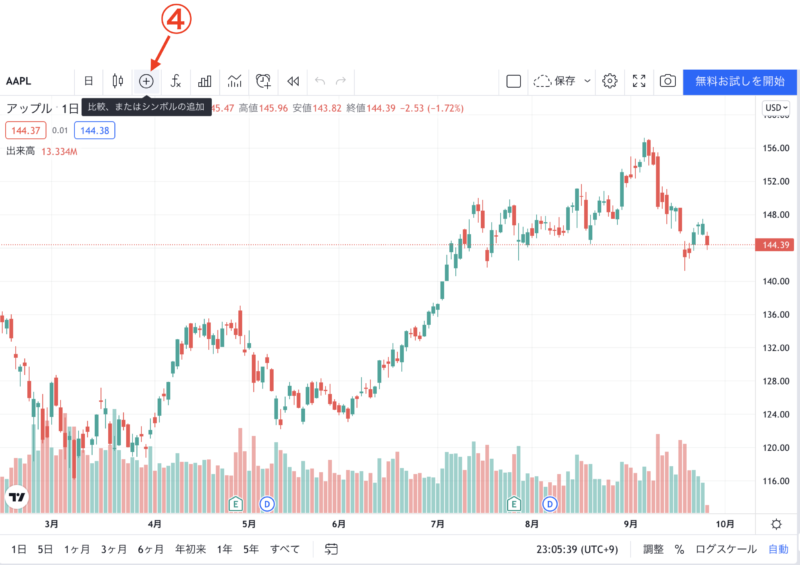The image size is (800, 565).
Task: Start bar replay with the rewind icon
Action: [293, 81]
